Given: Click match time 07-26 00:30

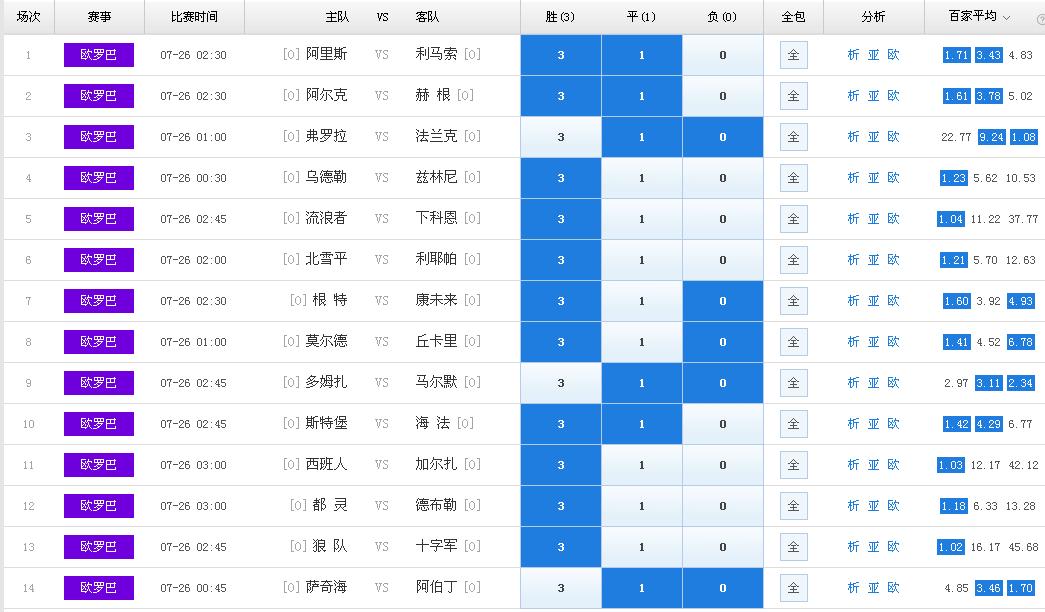Looking at the screenshot, I should tap(193, 178).
